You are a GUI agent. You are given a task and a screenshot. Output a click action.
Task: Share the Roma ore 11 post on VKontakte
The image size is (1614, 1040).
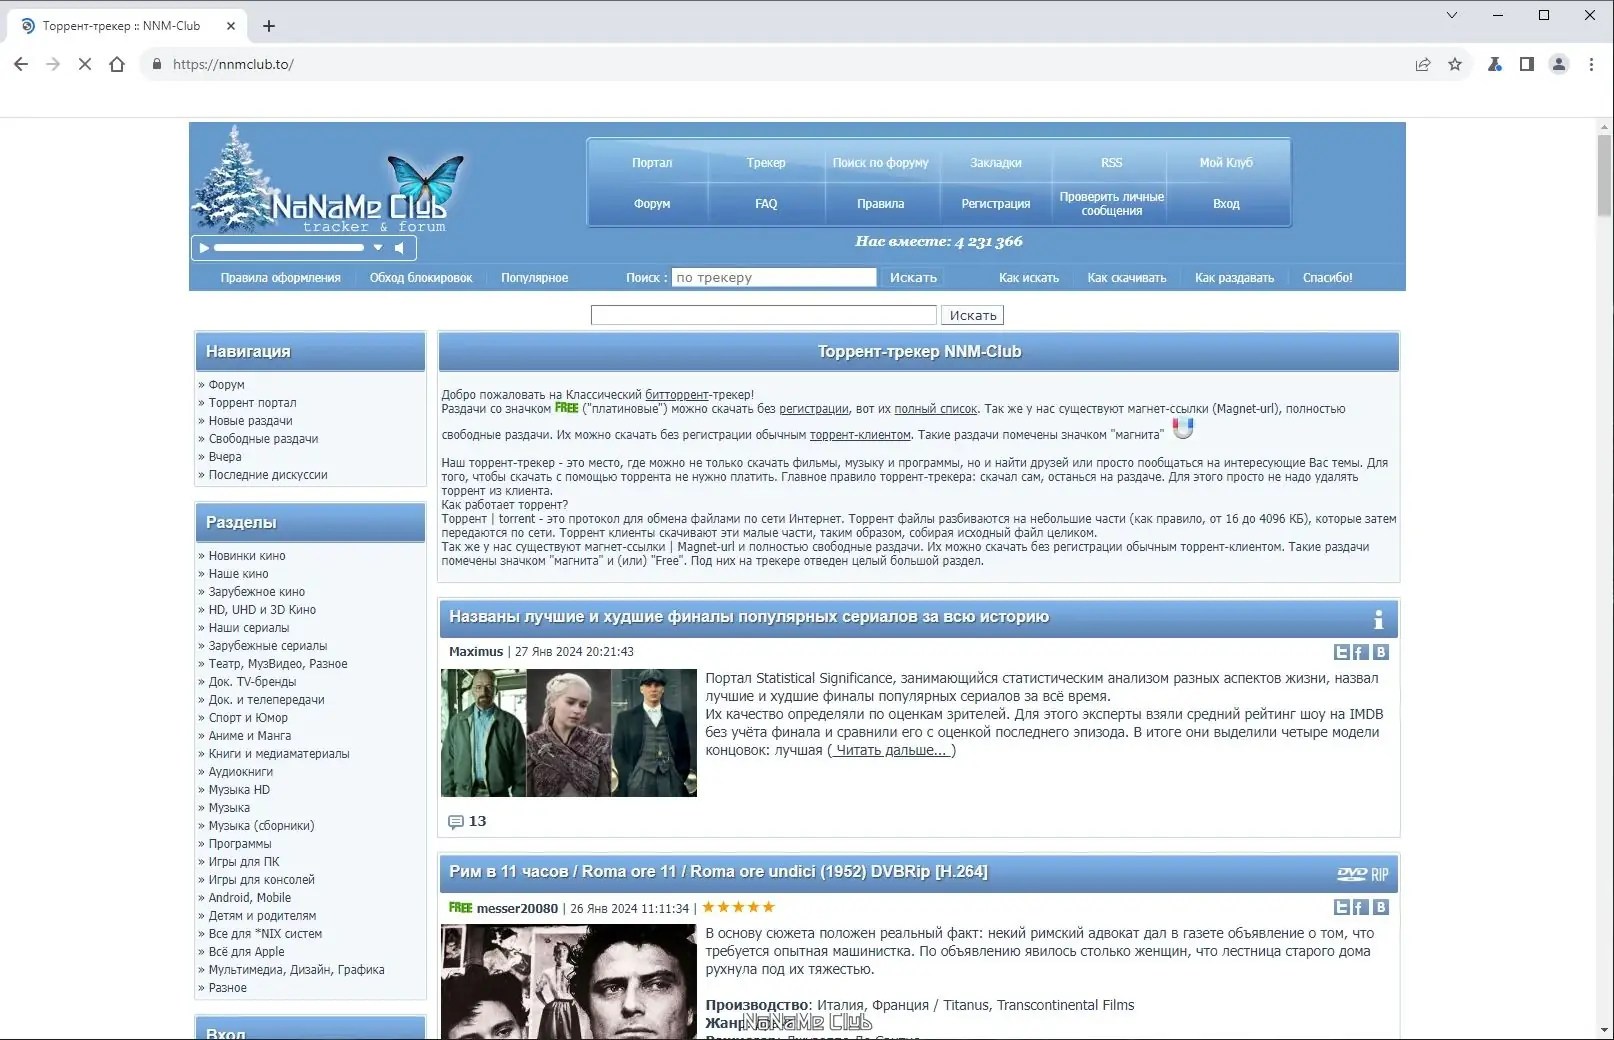pyautogui.click(x=1381, y=907)
